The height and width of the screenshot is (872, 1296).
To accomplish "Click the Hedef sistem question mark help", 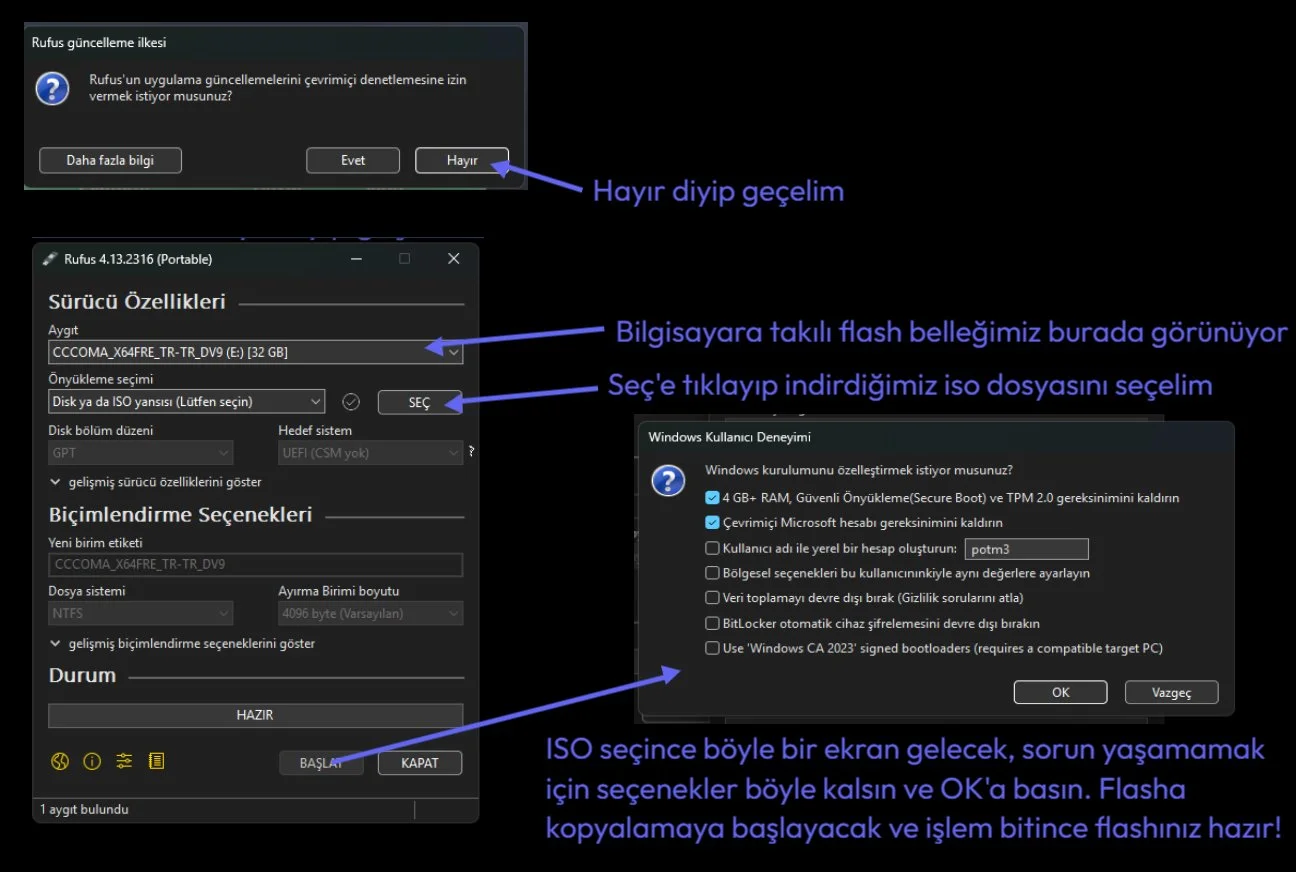I will (x=470, y=452).
